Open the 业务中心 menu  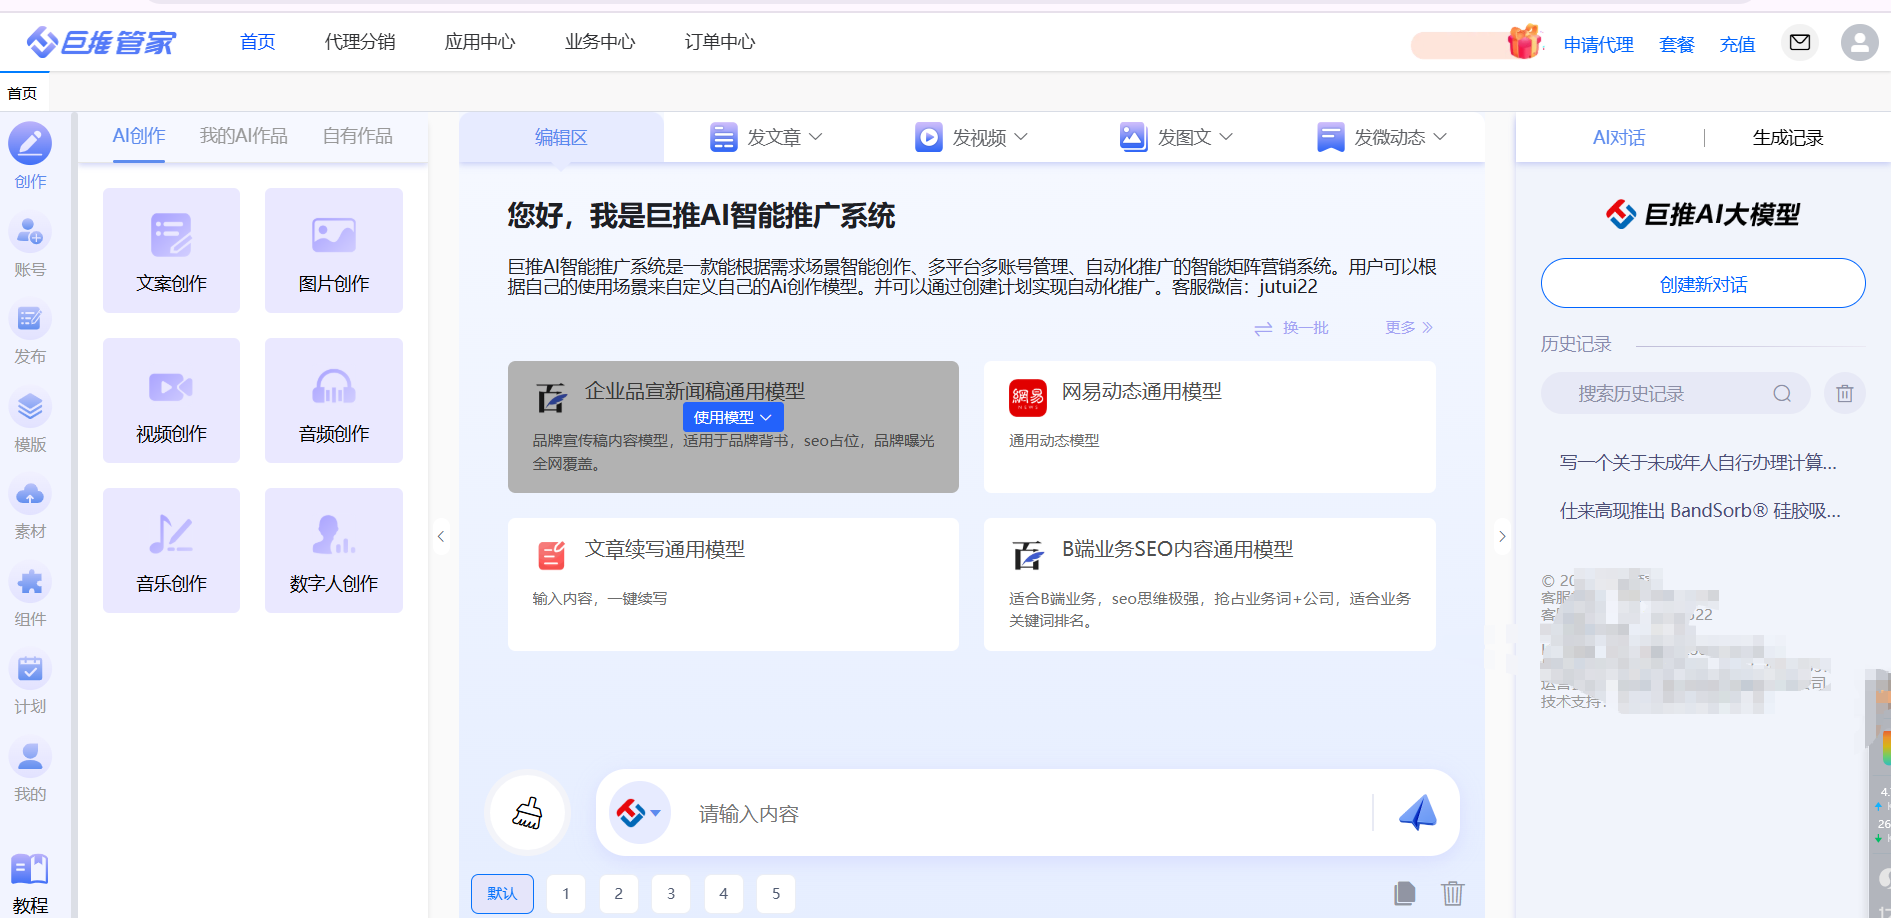[600, 42]
